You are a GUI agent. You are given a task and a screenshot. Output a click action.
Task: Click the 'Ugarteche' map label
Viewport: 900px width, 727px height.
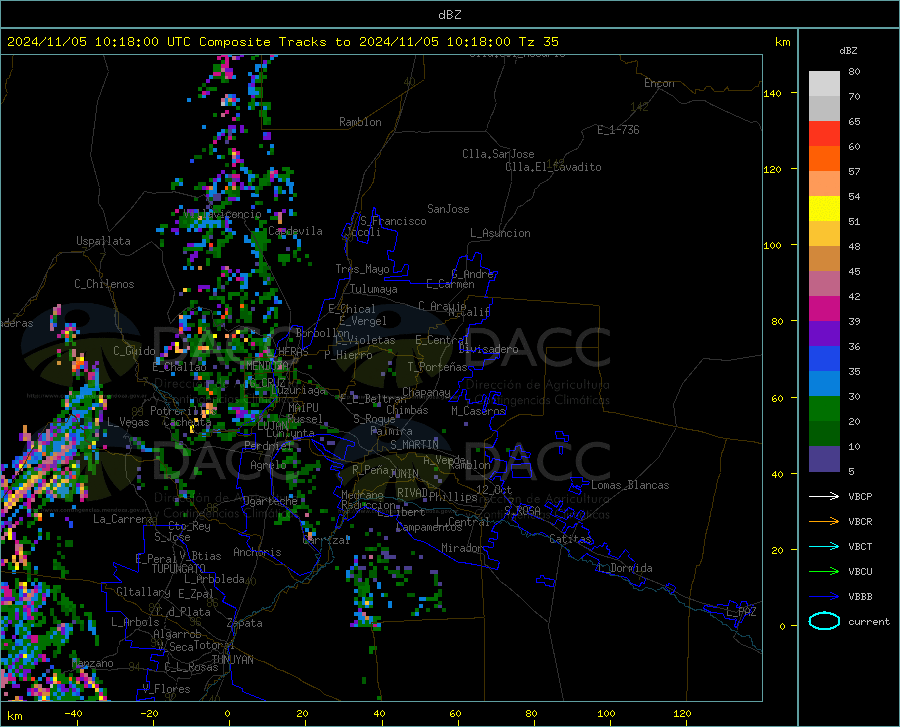pyautogui.click(x=270, y=501)
